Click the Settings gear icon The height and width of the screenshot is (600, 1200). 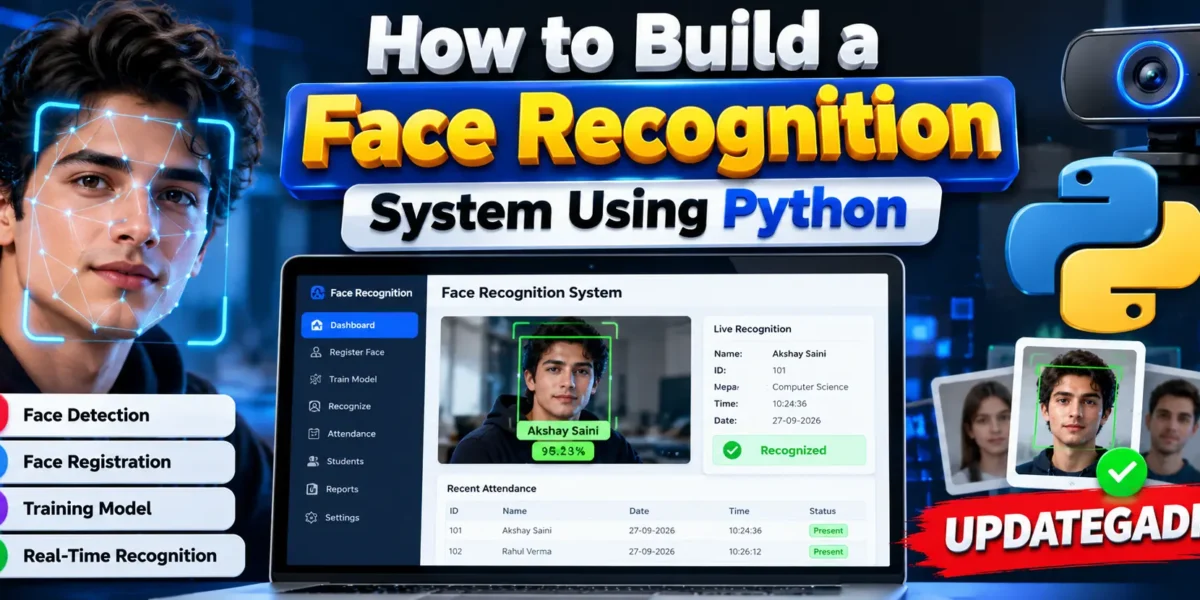pos(312,518)
